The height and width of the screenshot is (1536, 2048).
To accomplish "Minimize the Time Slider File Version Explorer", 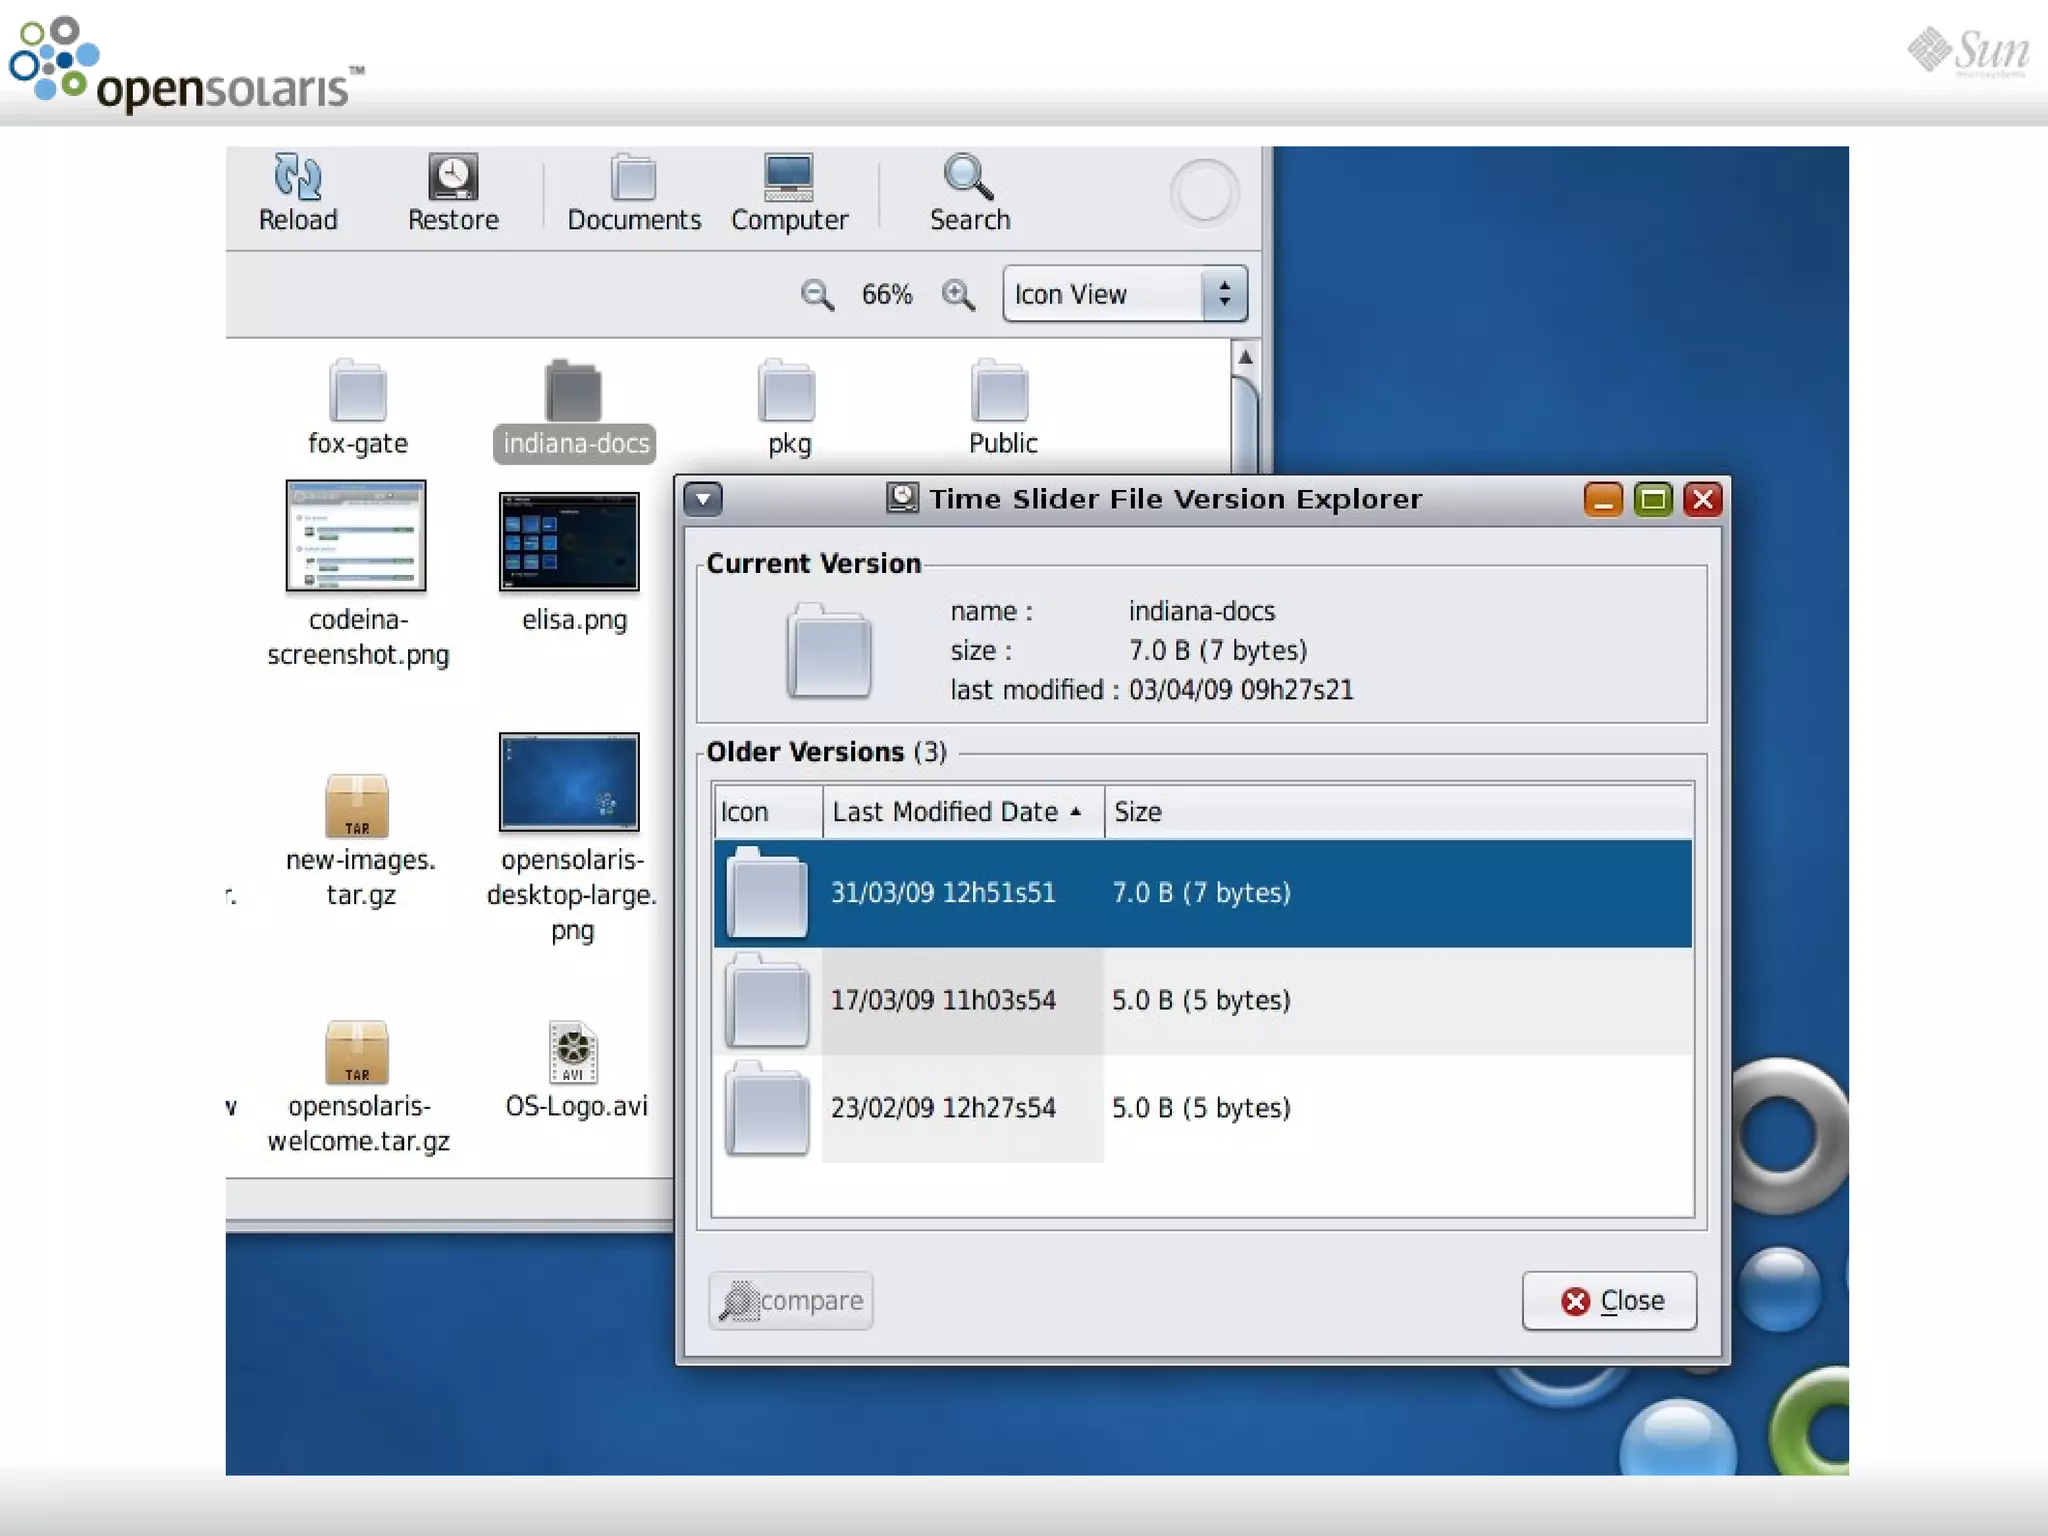I will [1603, 499].
